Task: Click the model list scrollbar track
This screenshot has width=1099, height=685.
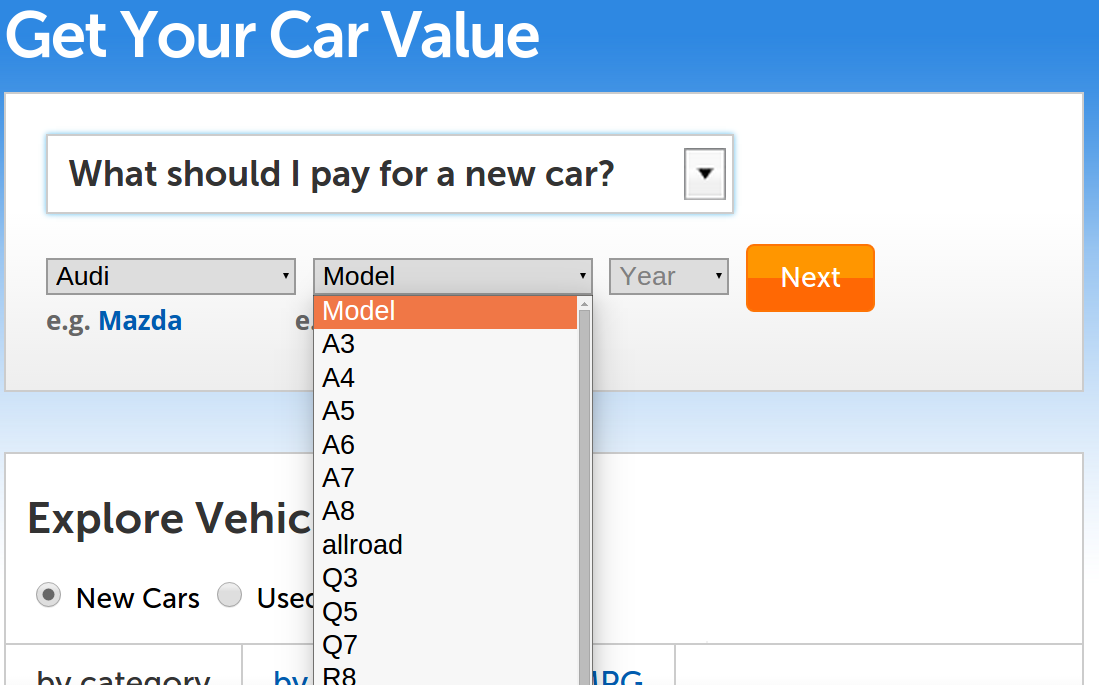Action: [585, 498]
